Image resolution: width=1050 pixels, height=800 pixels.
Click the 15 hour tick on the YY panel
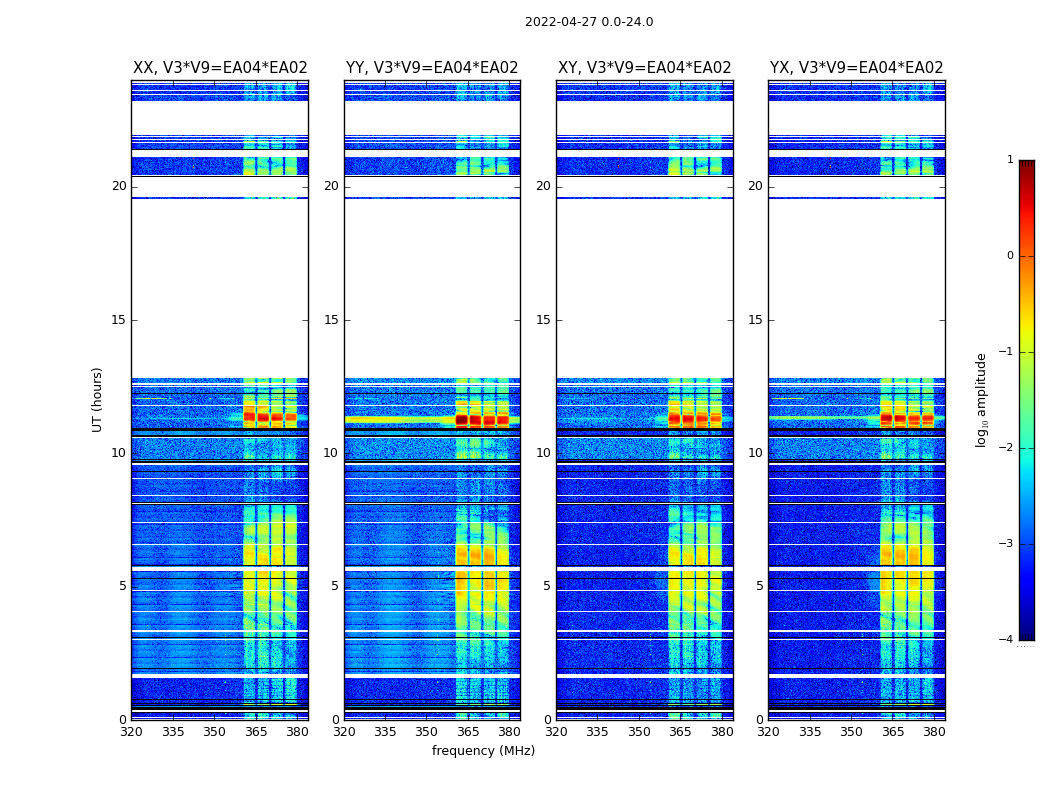point(331,320)
